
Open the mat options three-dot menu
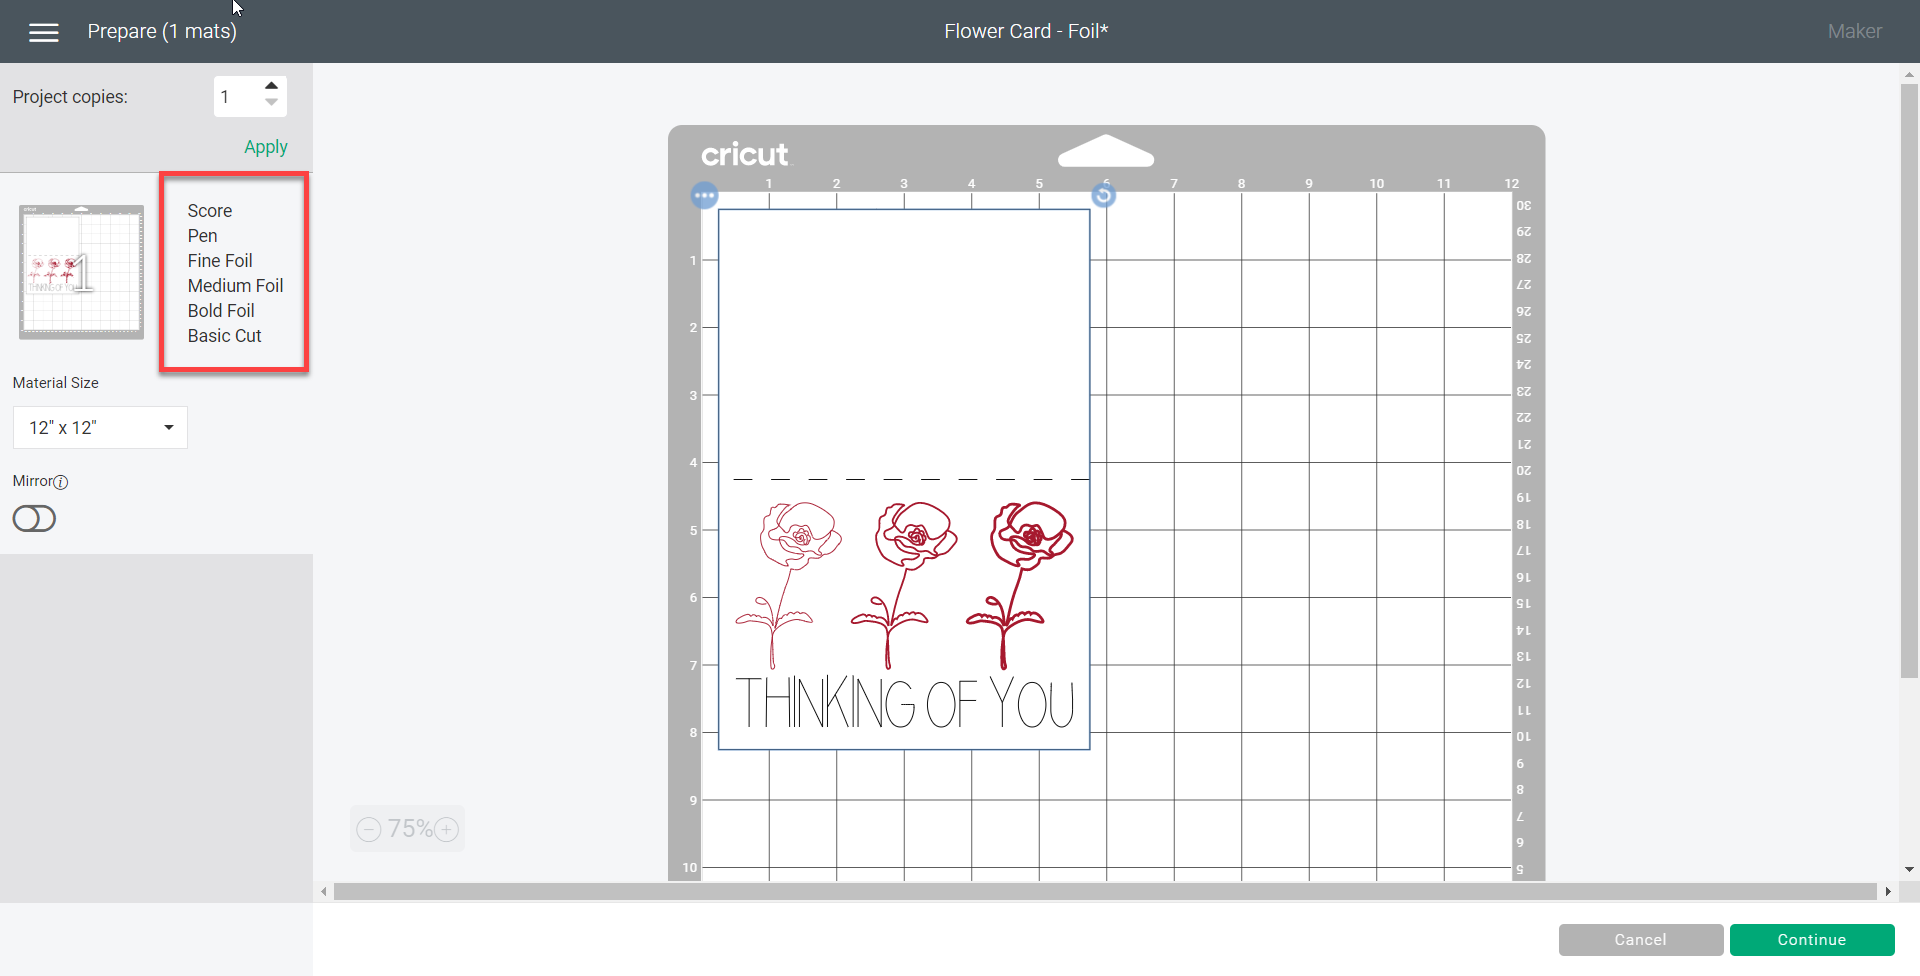click(704, 195)
